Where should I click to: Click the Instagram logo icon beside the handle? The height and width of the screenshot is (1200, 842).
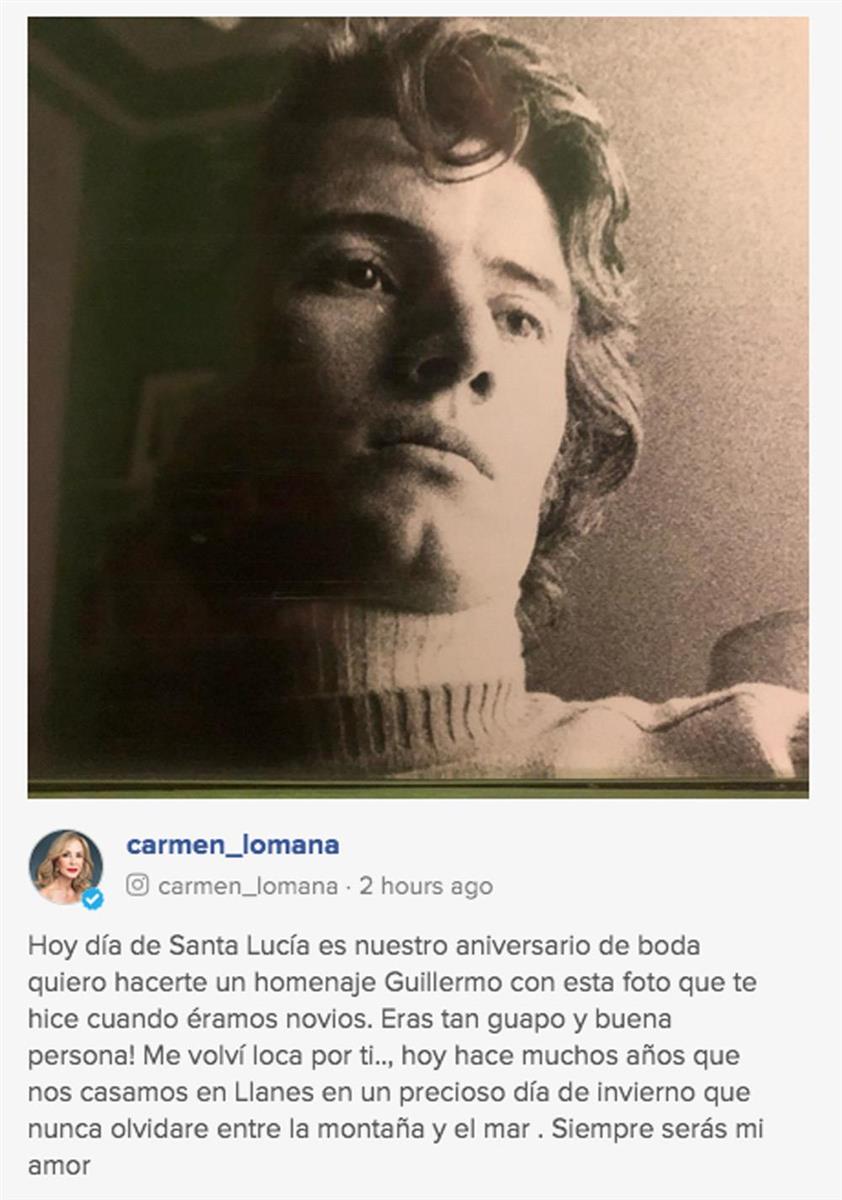pyautogui.click(x=138, y=885)
